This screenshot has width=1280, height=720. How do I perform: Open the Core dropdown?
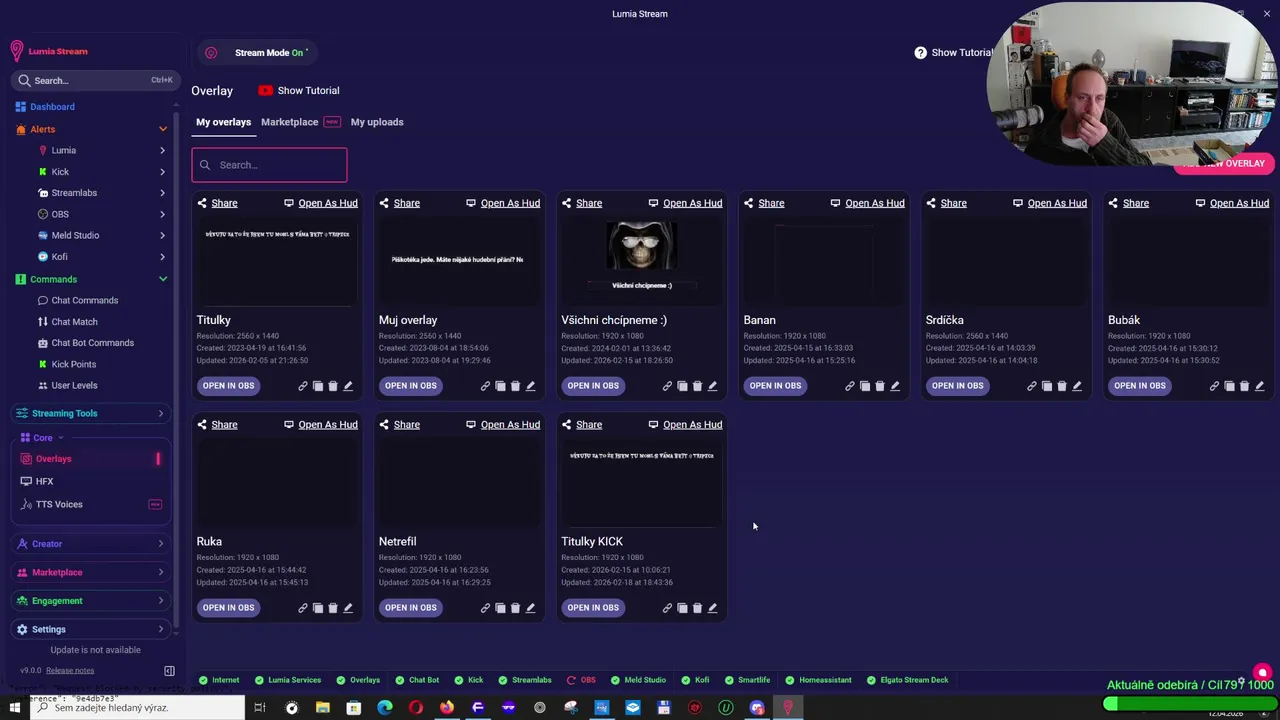point(42,438)
